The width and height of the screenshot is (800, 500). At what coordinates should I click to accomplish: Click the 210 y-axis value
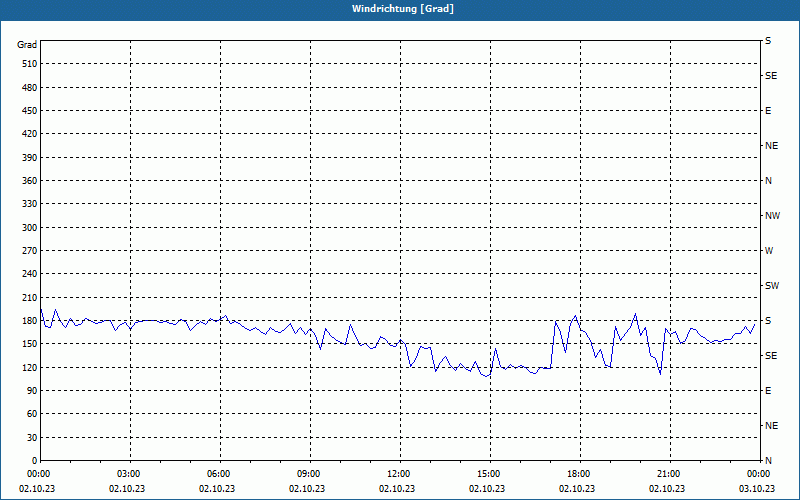[x=30, y=297]
